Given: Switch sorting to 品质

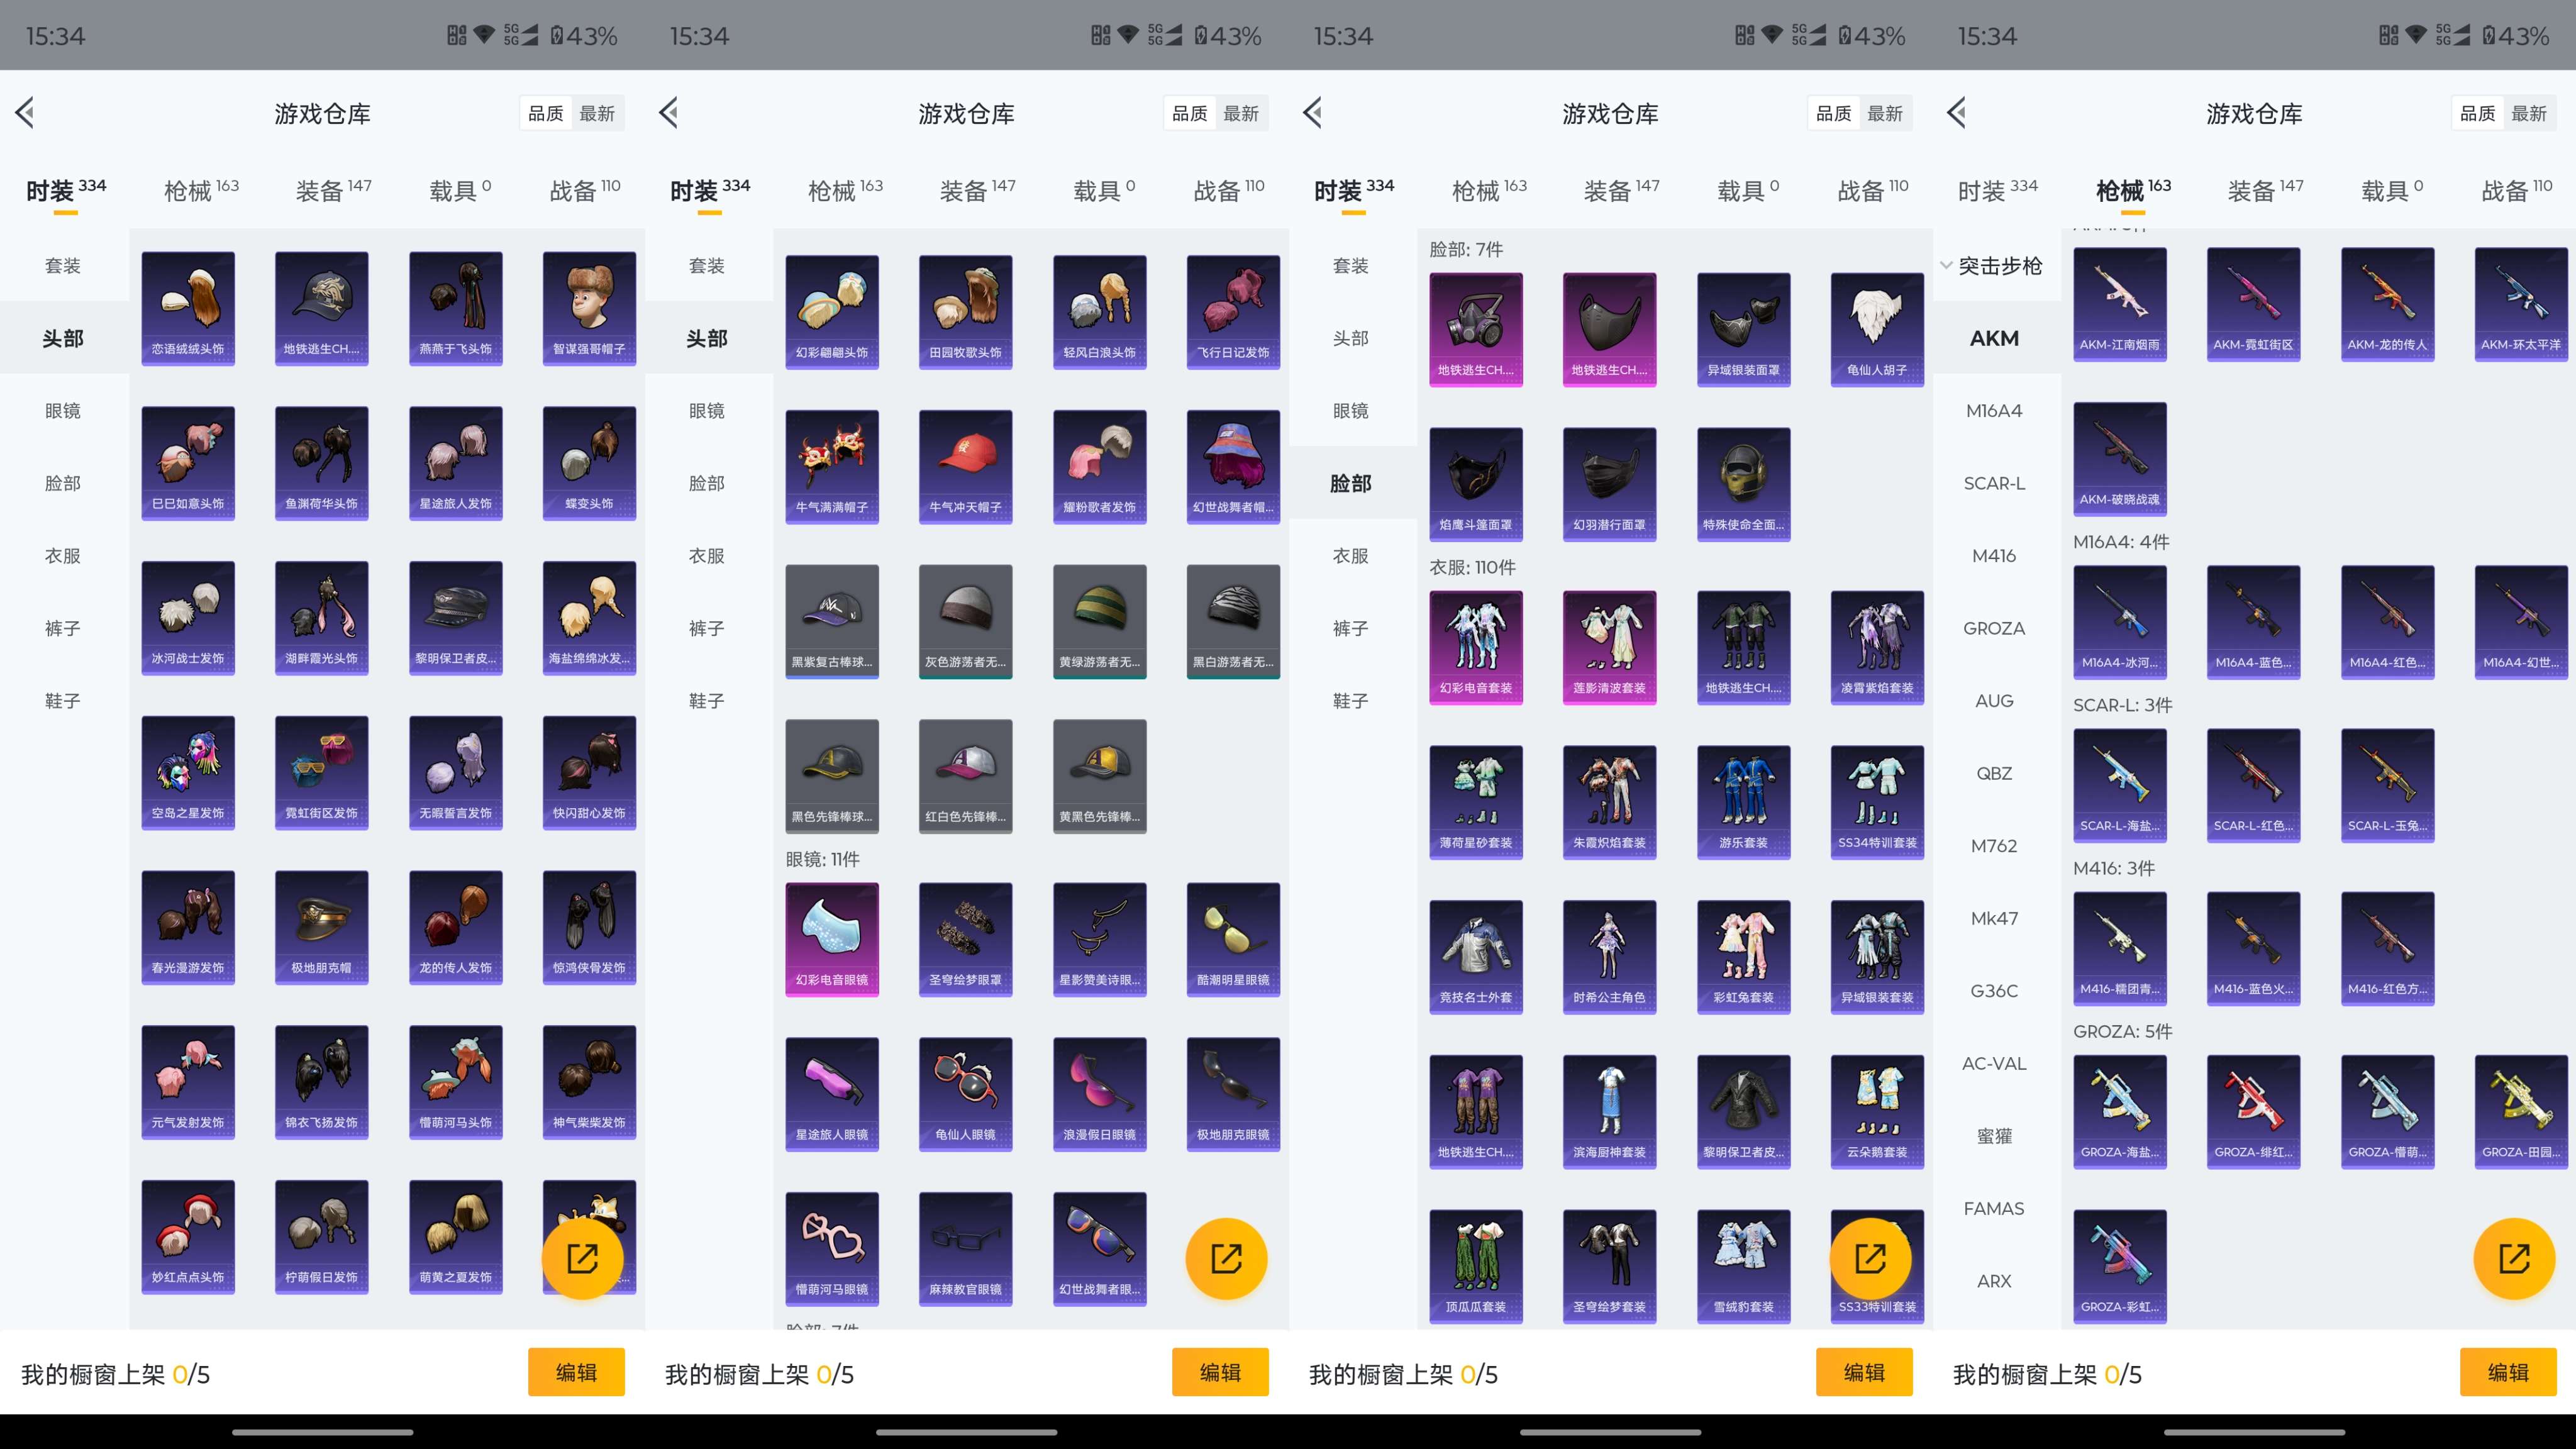Looking at the screenshot, I should point(546,113).
